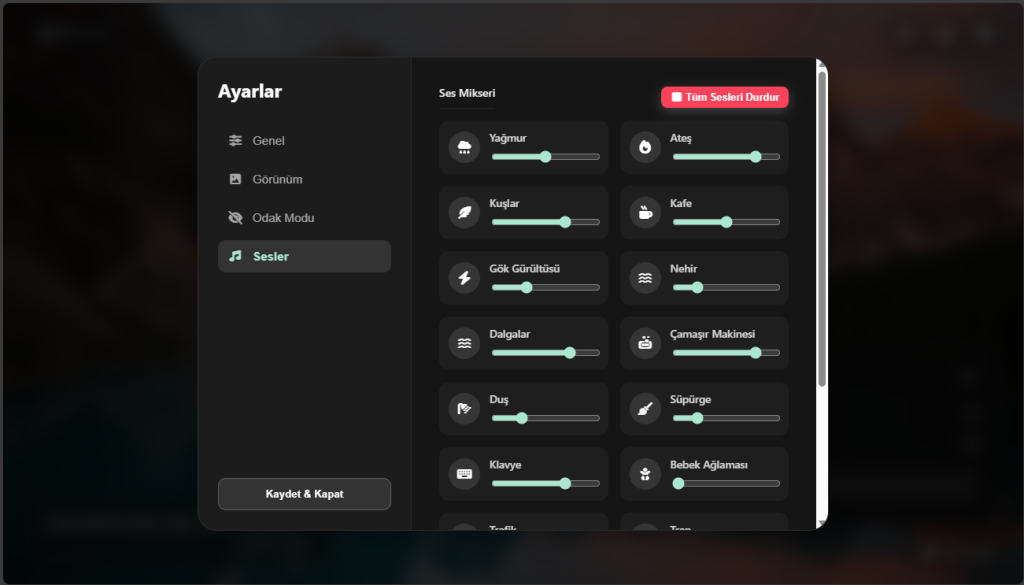
Task: Click the settings panel vertical scrollbar
Action: 822,228
